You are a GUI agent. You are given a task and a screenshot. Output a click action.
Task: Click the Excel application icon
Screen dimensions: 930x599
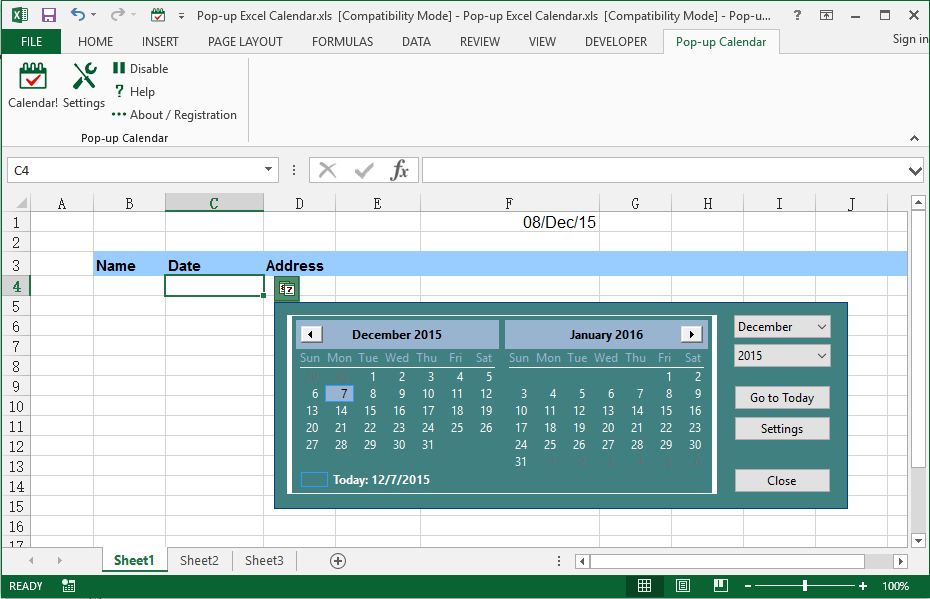[x=20, y=15]
